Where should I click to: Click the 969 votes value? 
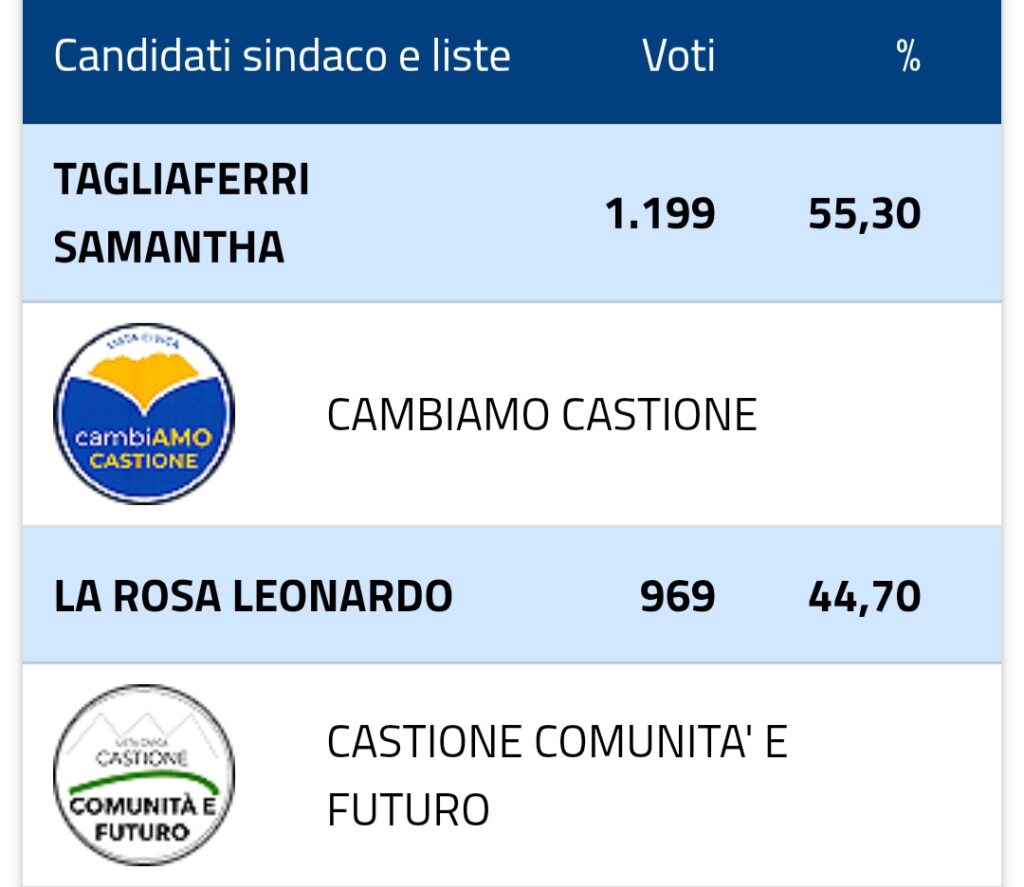678,596
